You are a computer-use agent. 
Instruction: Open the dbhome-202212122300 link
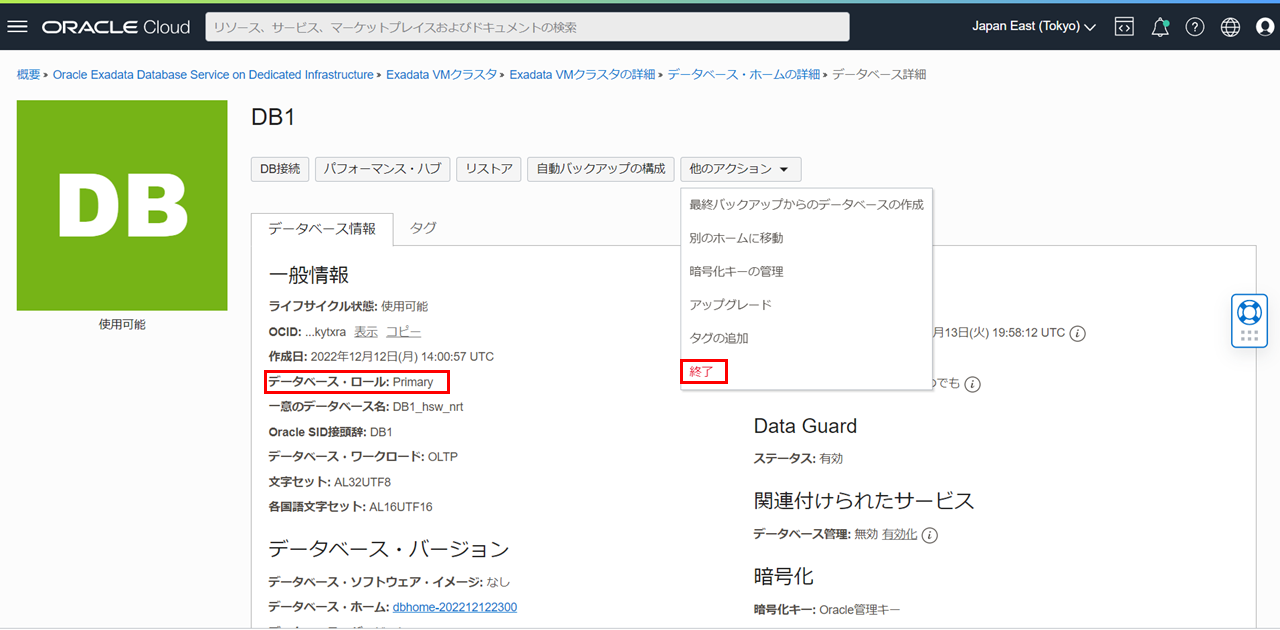455,607
